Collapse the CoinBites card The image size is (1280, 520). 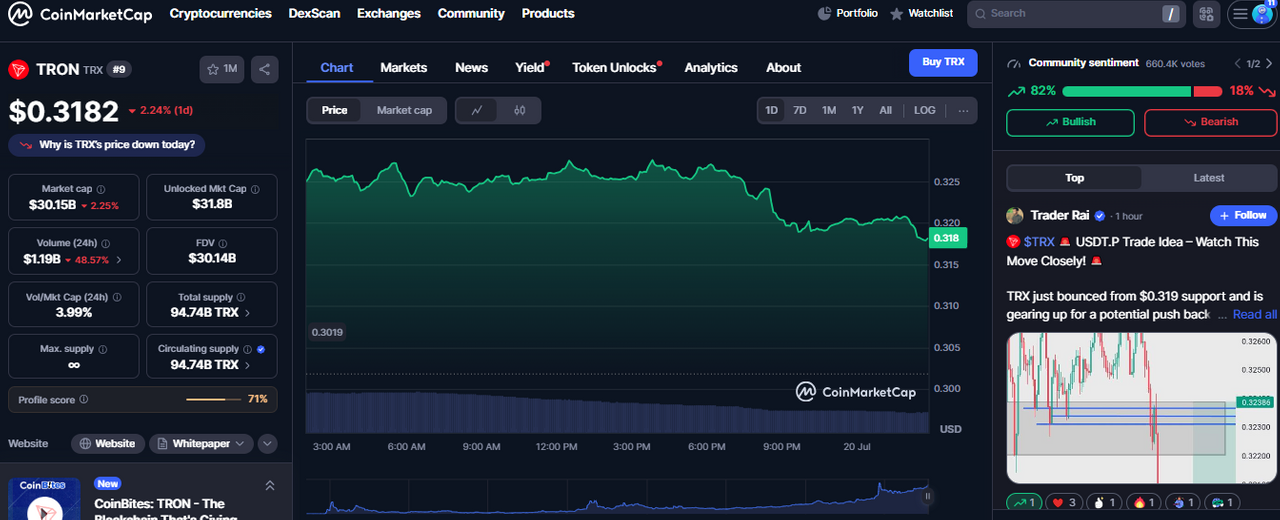270,486
